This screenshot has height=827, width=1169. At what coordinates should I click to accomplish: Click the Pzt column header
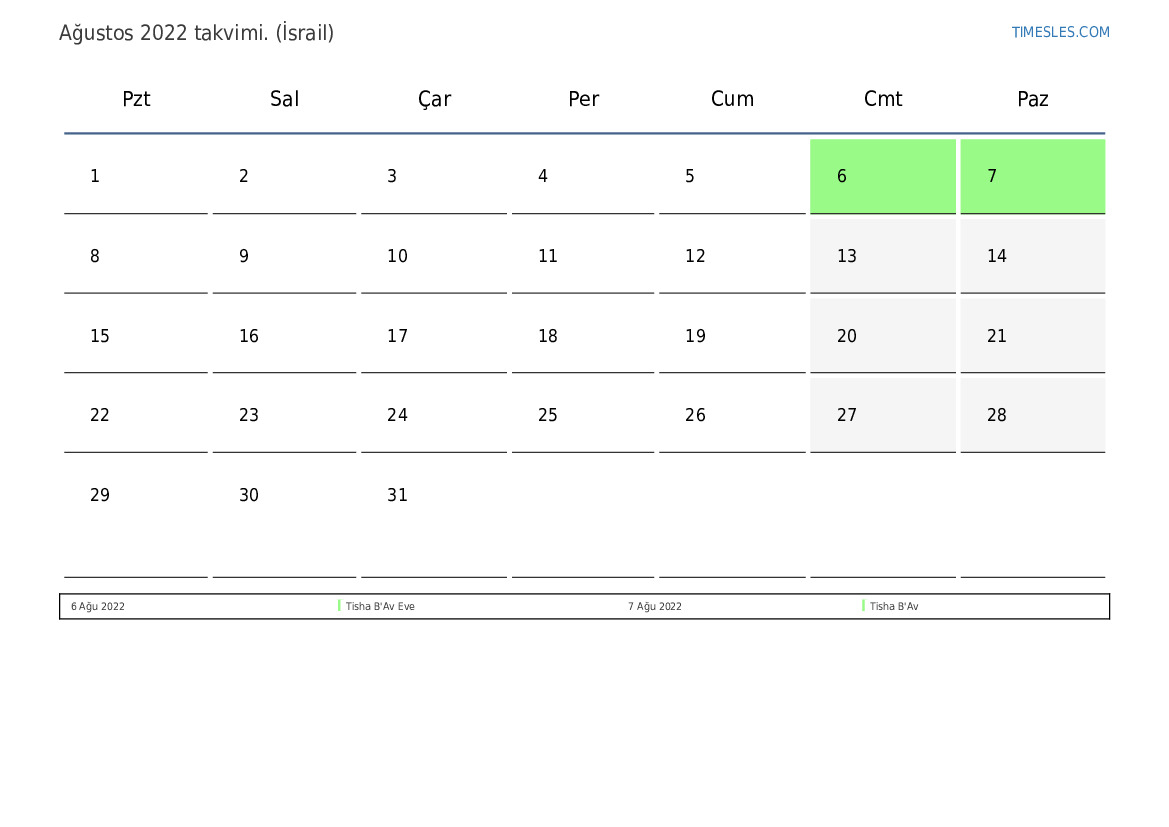(x=136, y=99)
